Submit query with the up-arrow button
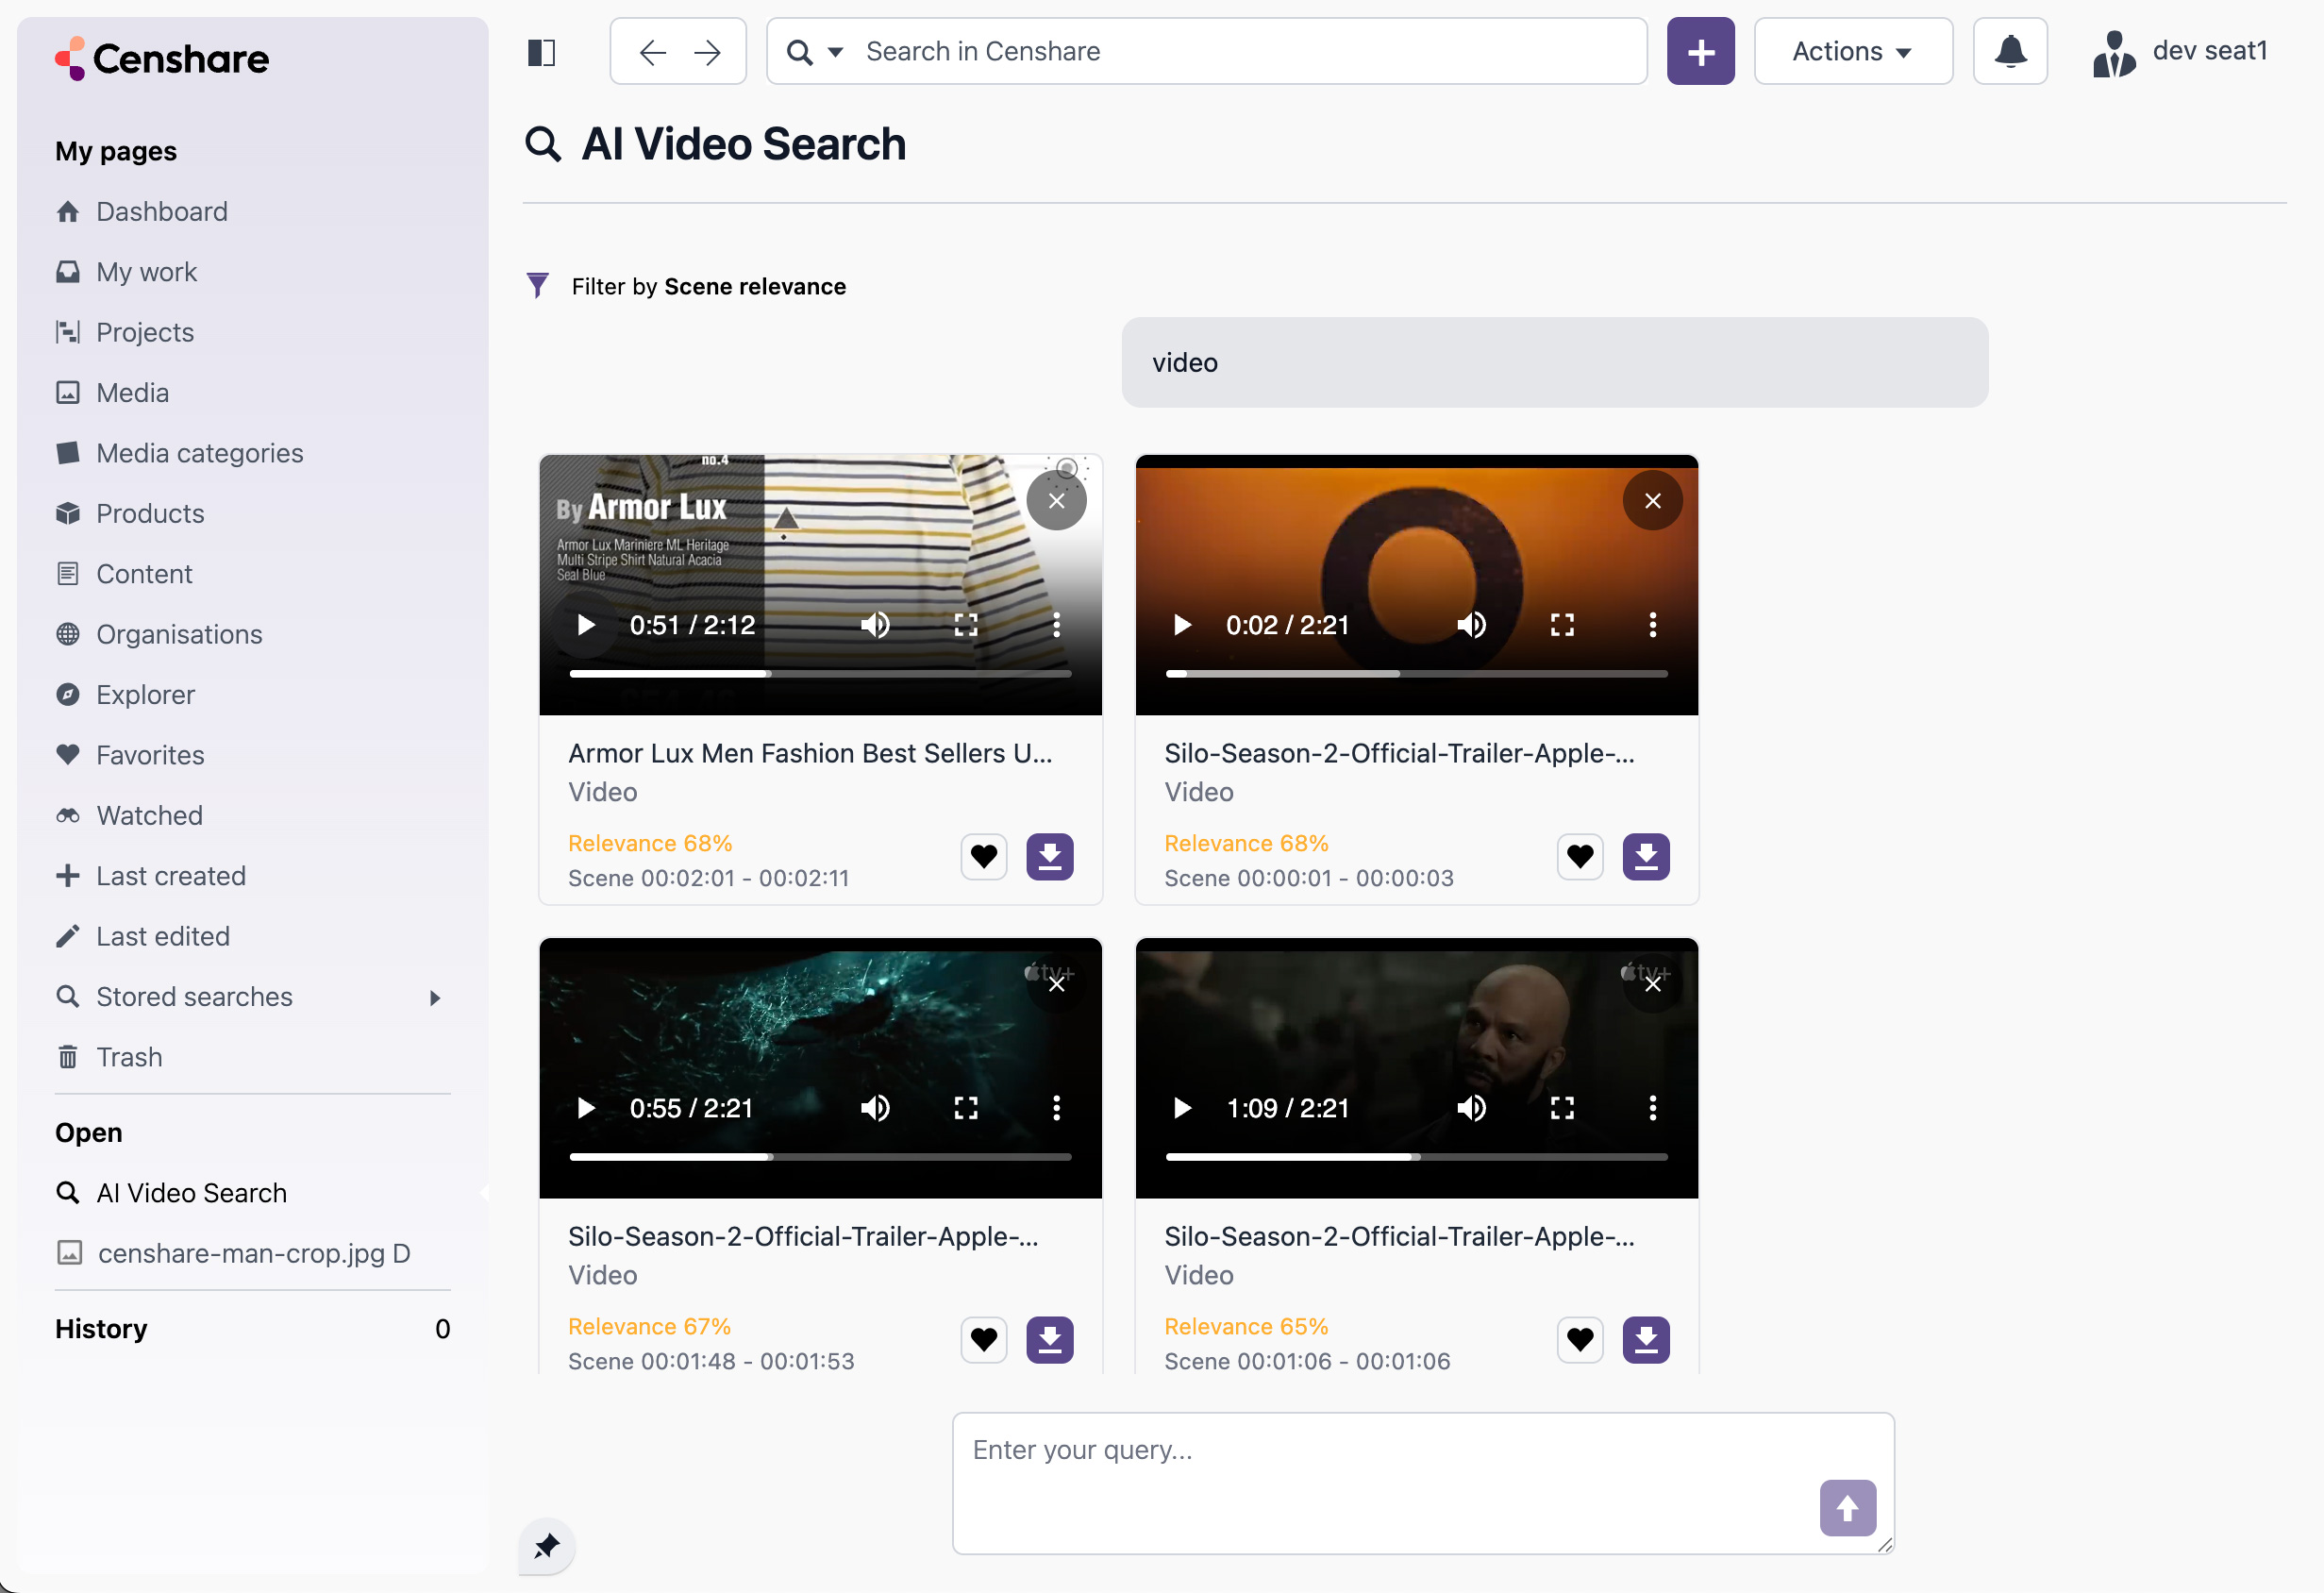The width and height of the screenshot is (2324, 1593). [1847, 1508]
